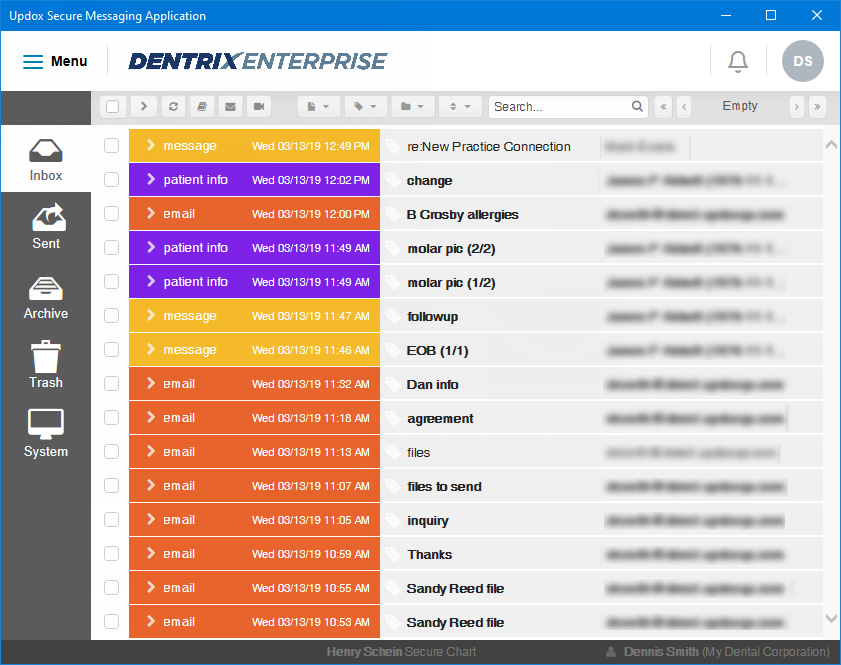This screenshot has width=841, height=665.
Task: Refresh the inbox message list
Action: point(173,107)
